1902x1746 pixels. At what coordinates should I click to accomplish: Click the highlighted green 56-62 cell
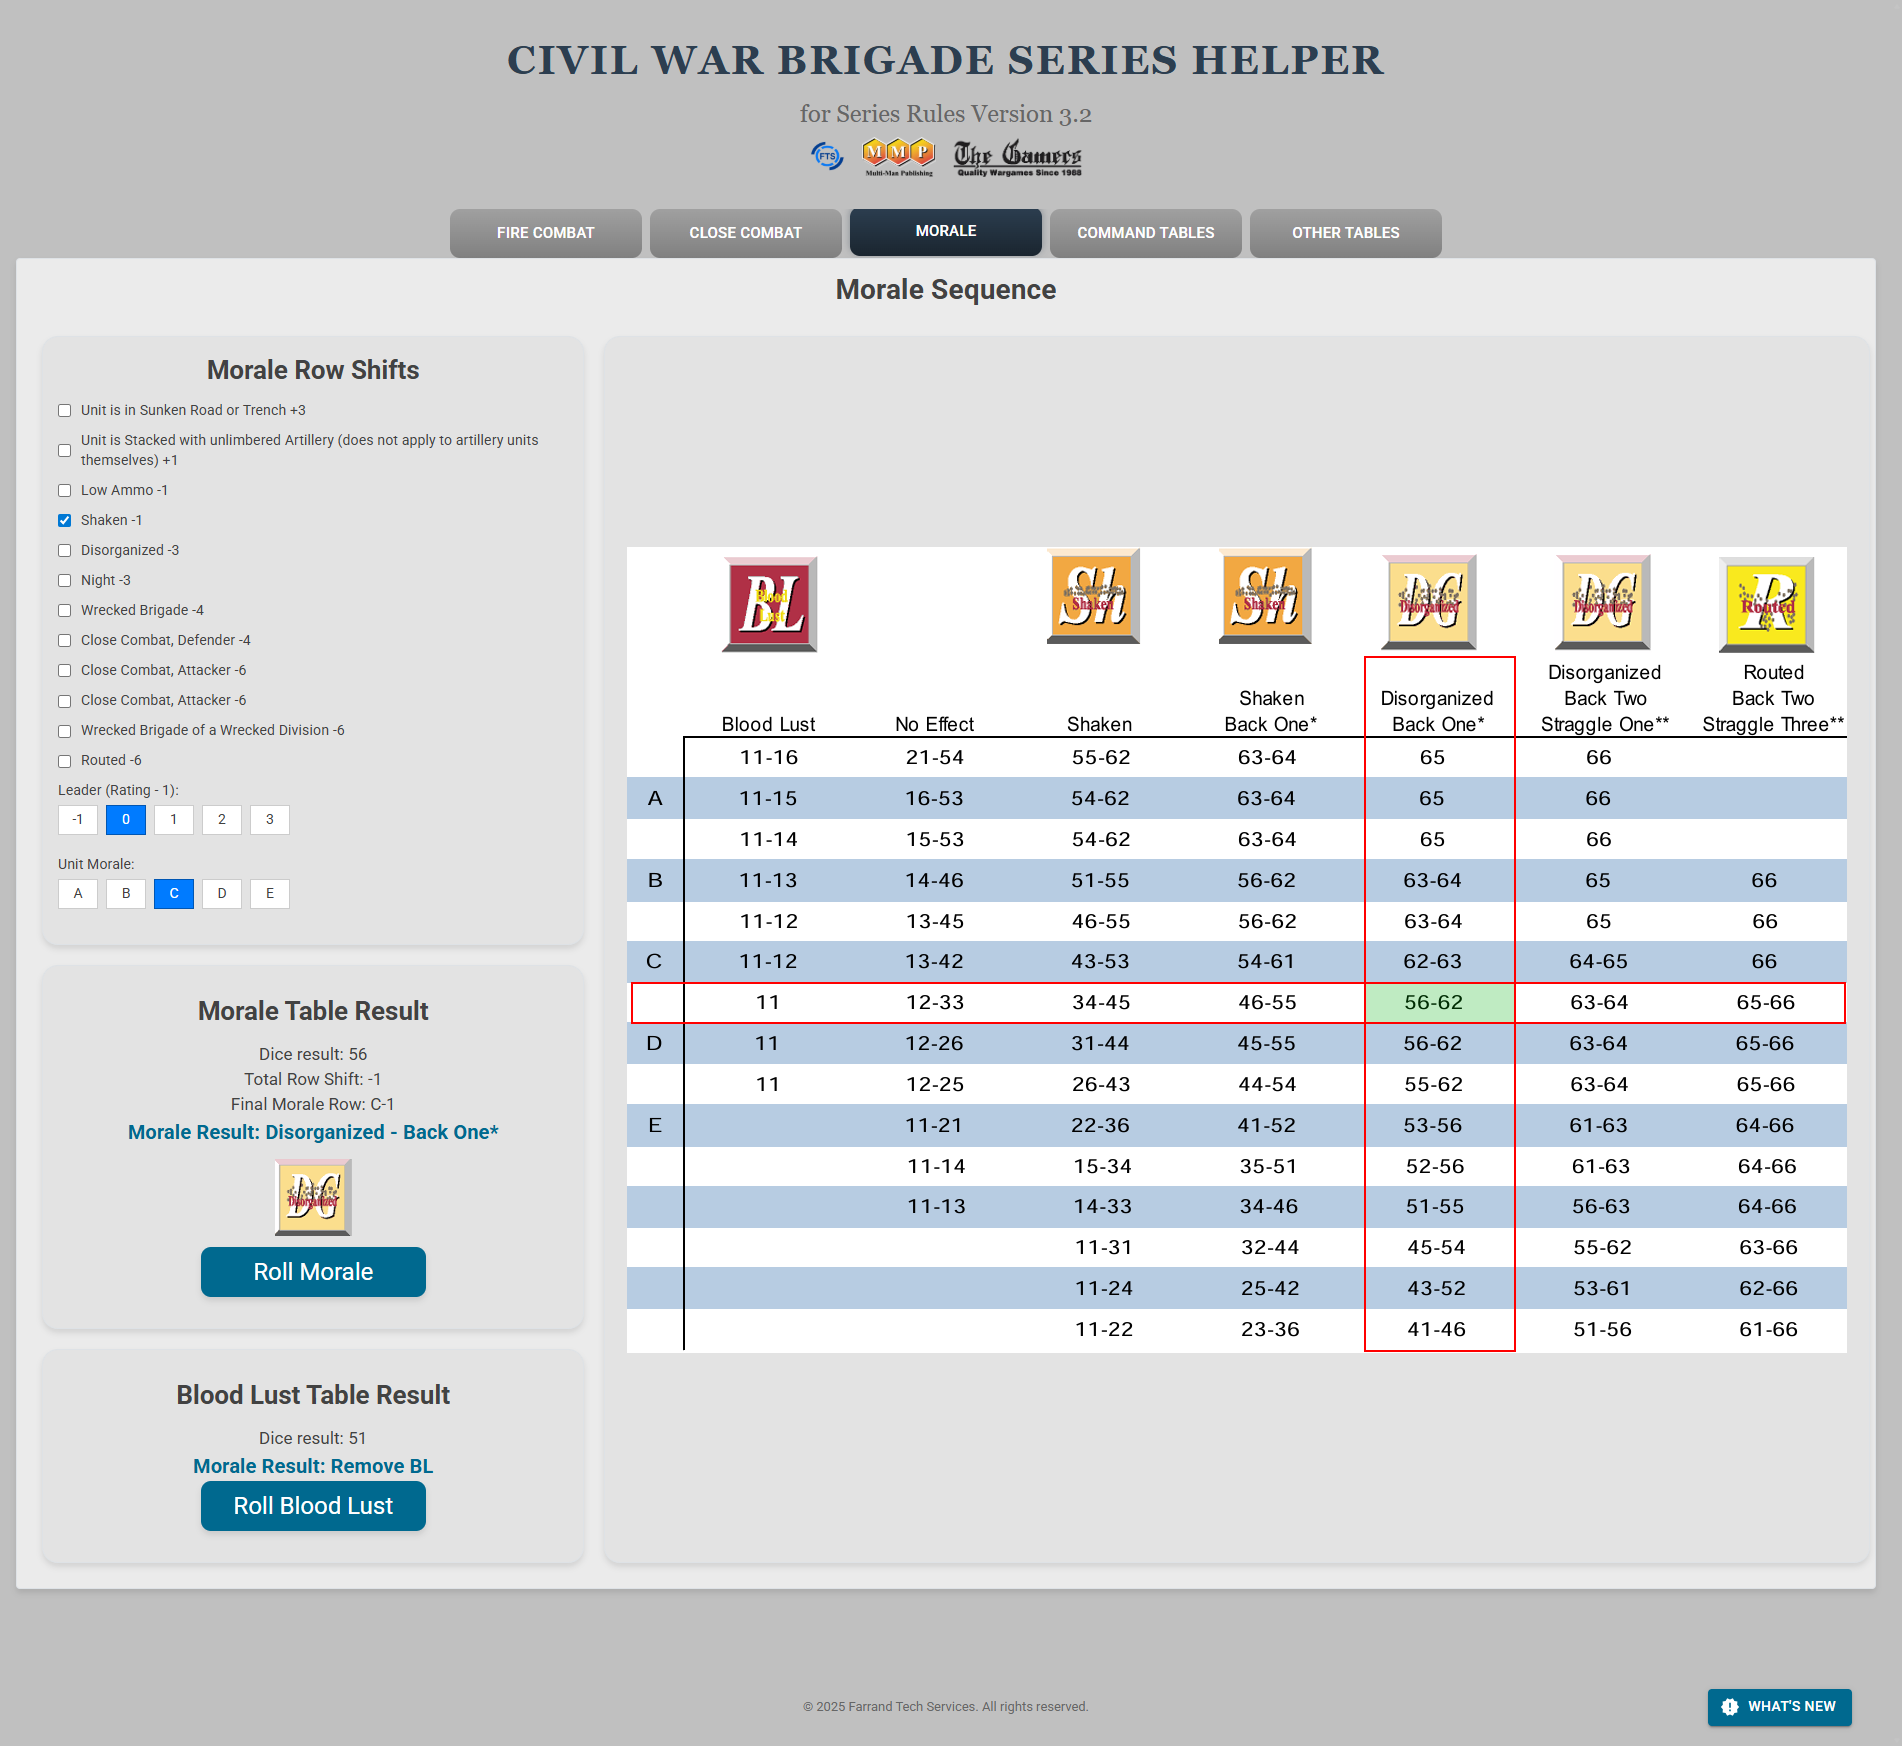[1439, 1003]
